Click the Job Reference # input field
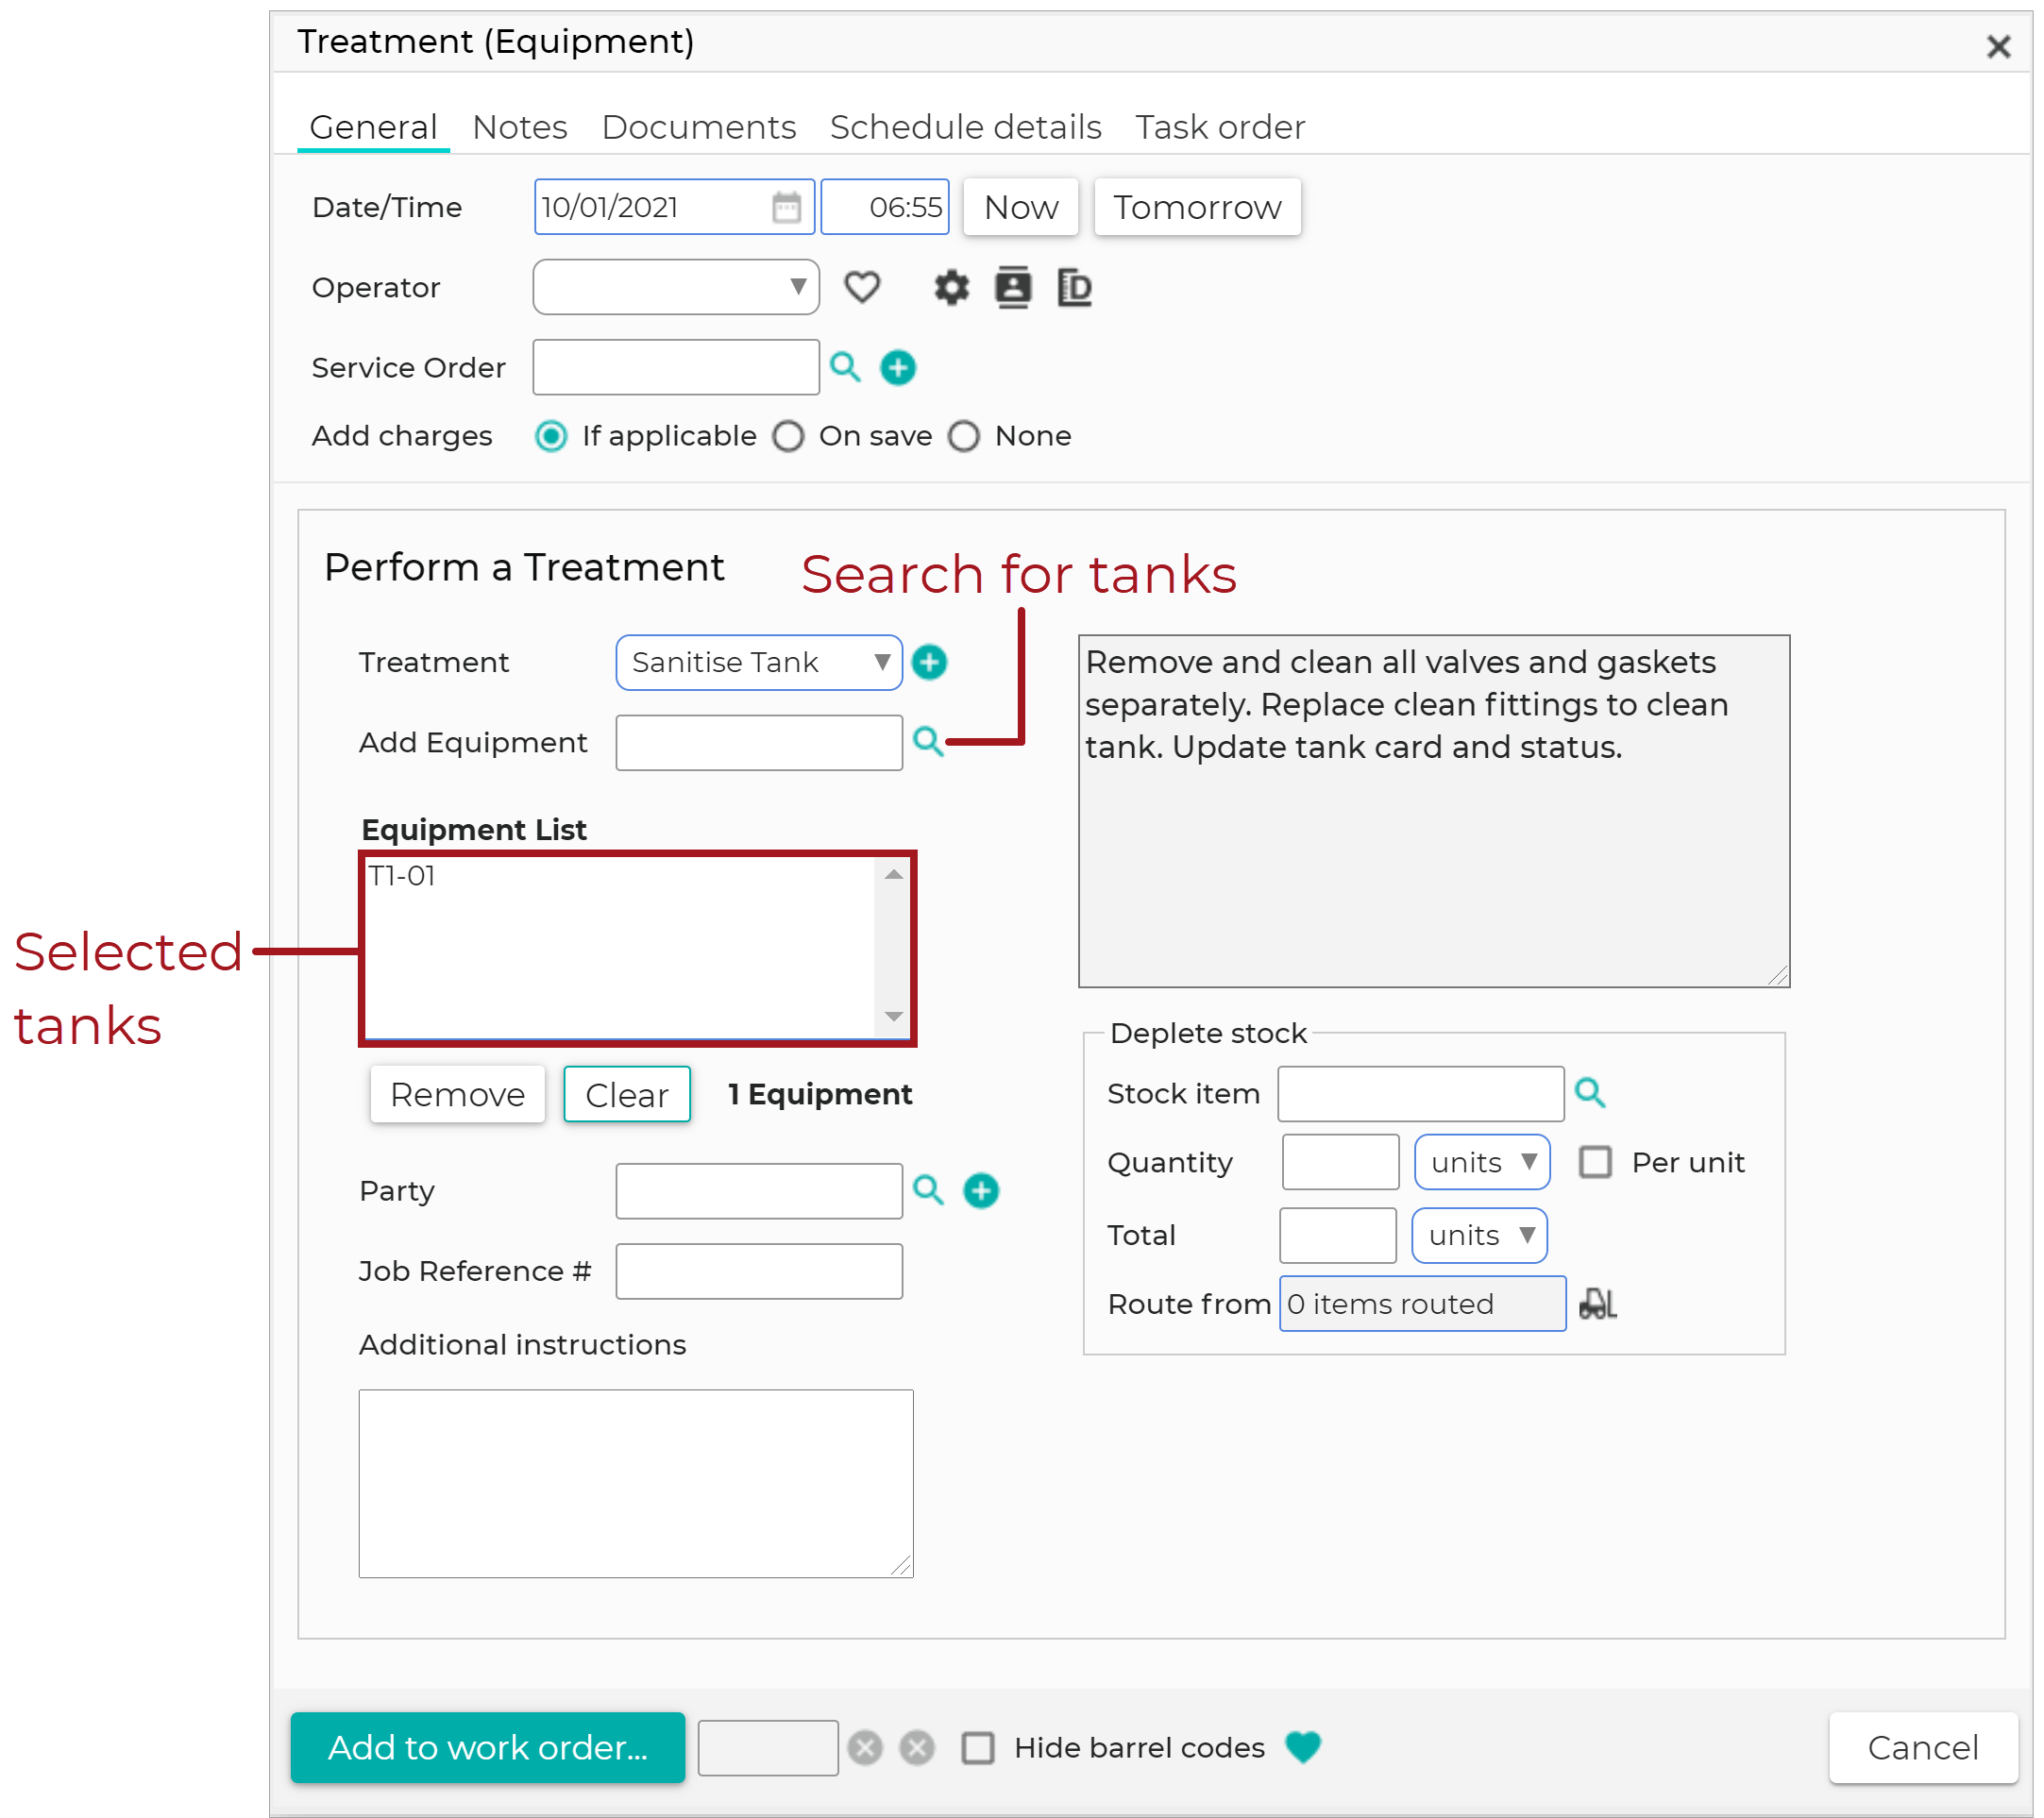The height and width of the screenshot is (1818, 2044). point(759,1271)
